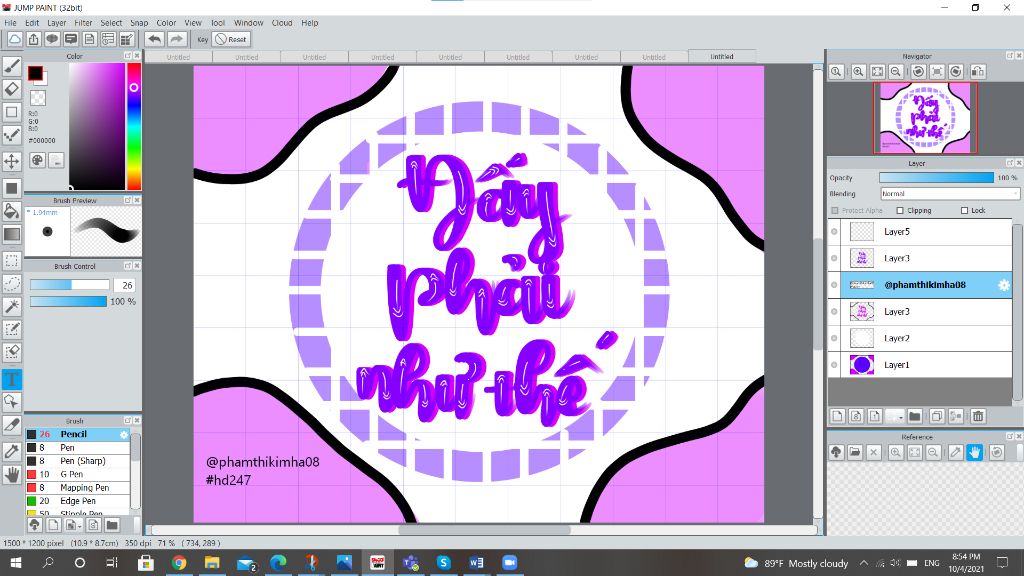This screenshot has height=576, width=1024.
Task: Click the Redo arrow in the top toolbar
Action: (176, 39)
